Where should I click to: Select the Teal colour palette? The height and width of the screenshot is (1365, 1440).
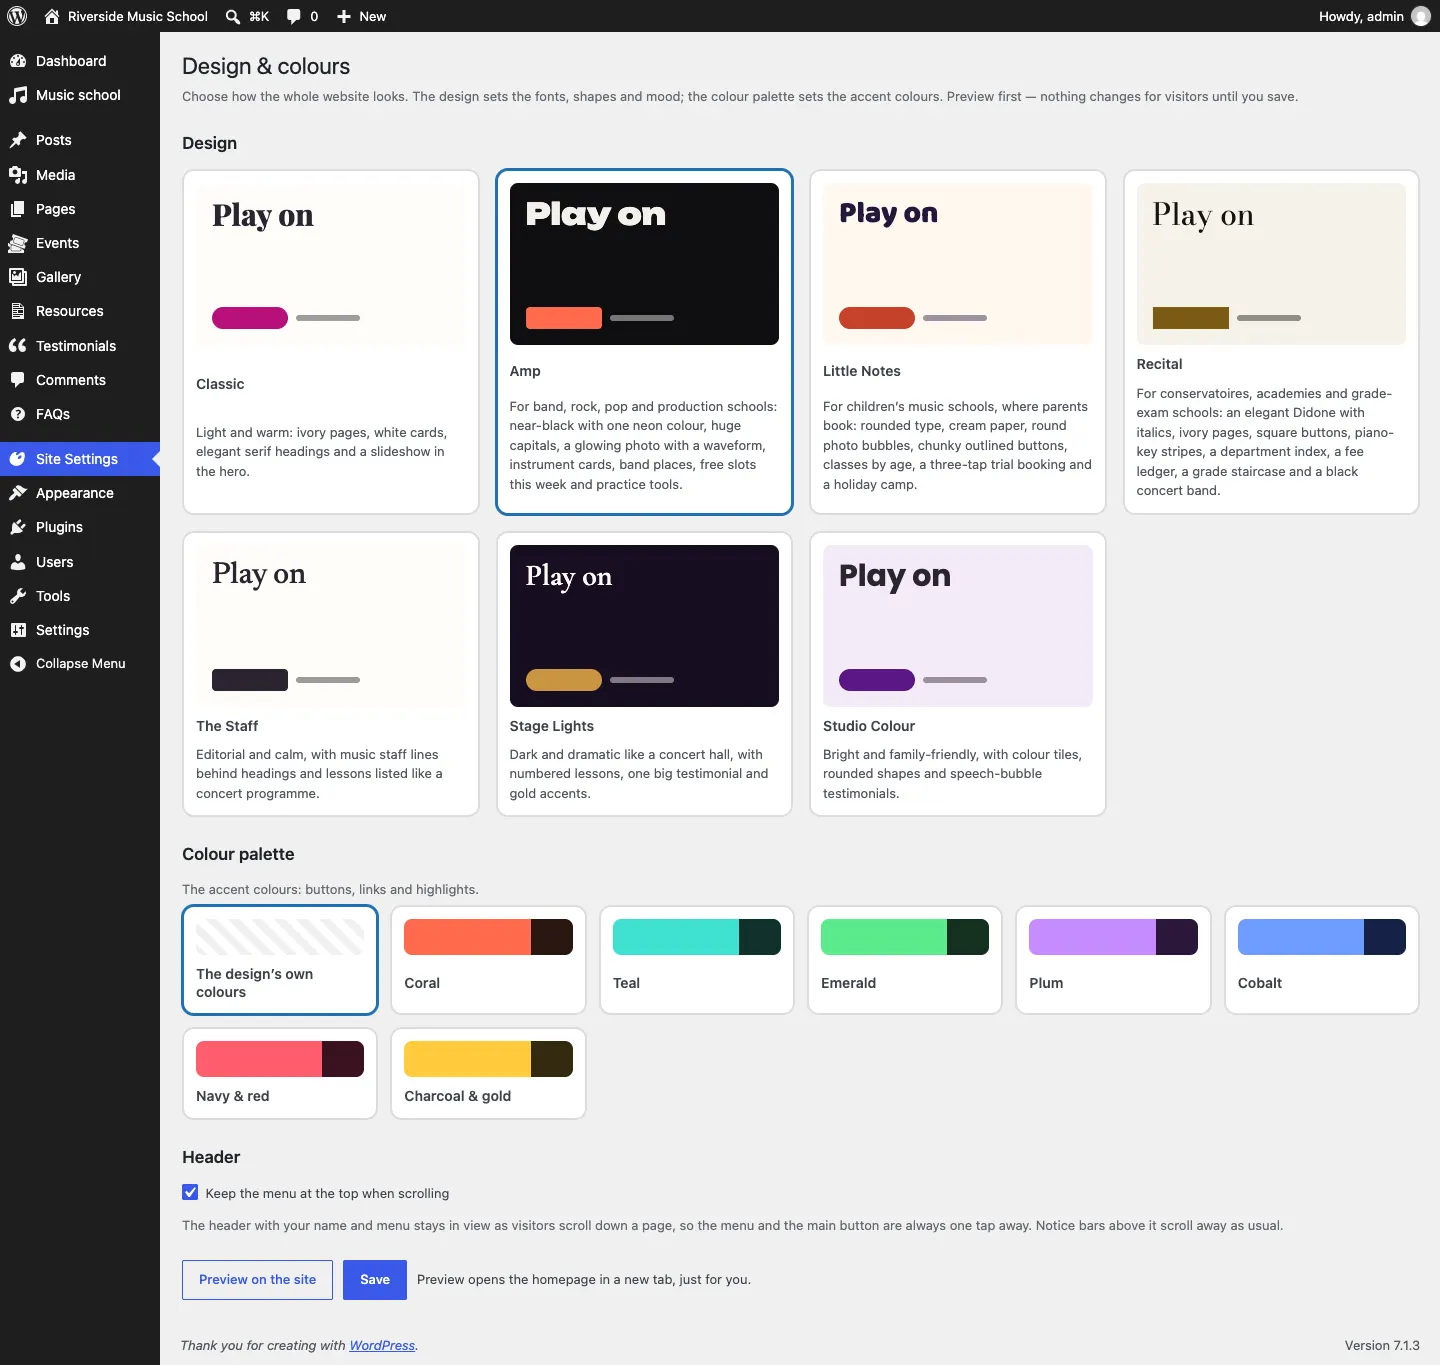pyautogui.click(x=696, y=960)
